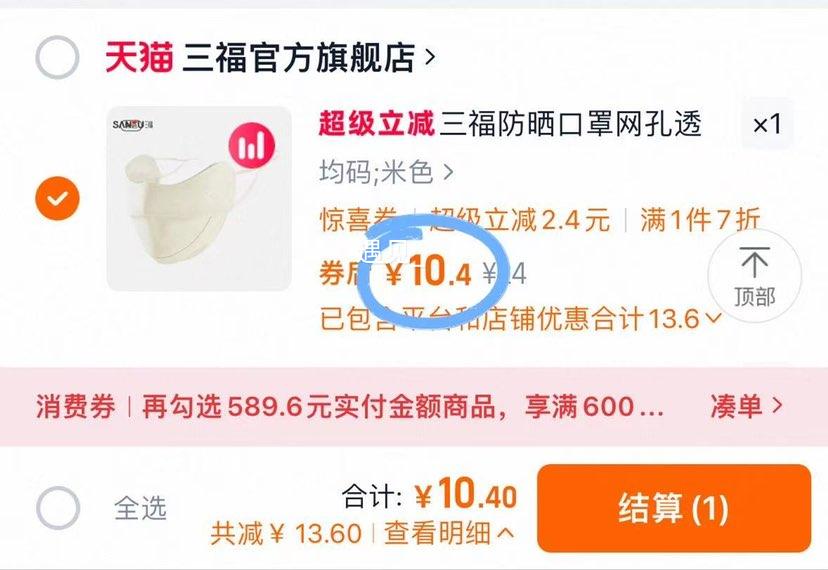
Task: Open the sunscreen mask product thumbnail
Action: point(199,199)
